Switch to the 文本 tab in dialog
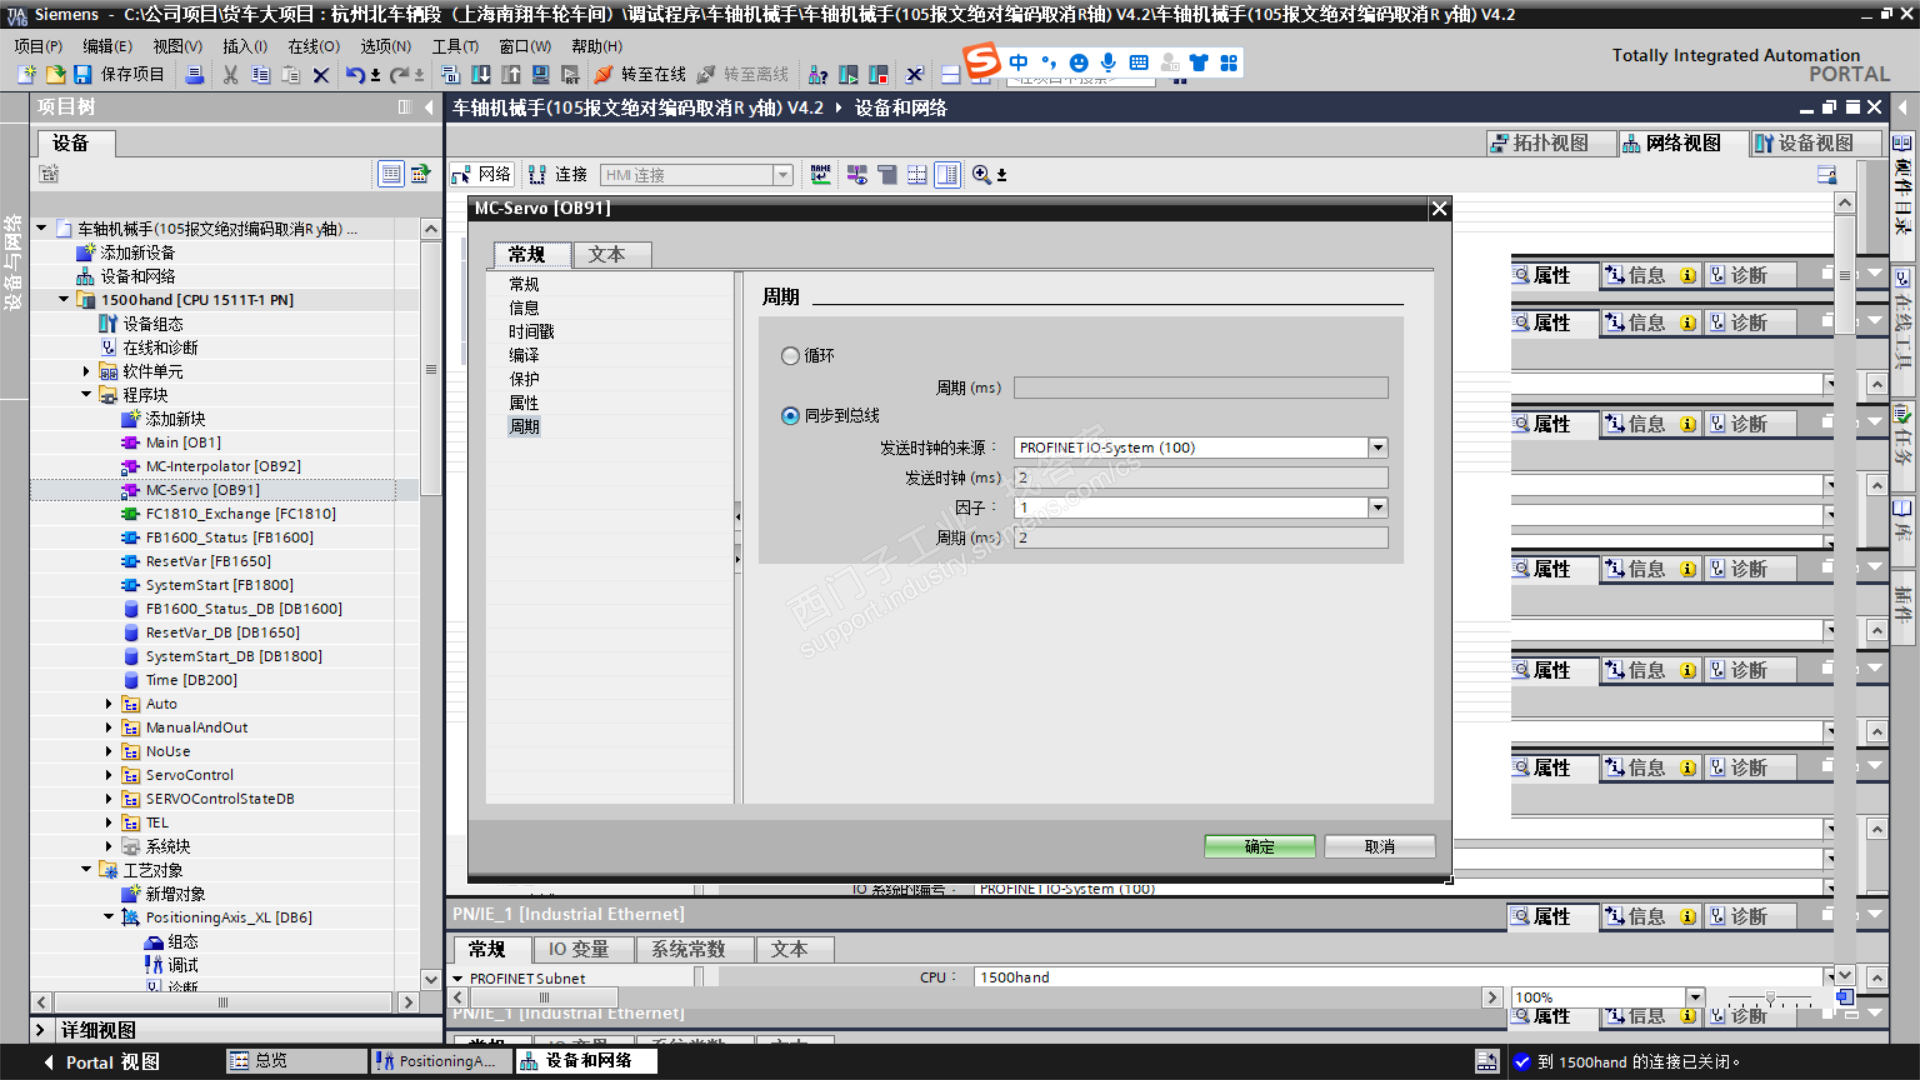The height and width of the screenshot is (1080, 1920). click(606, 255)
